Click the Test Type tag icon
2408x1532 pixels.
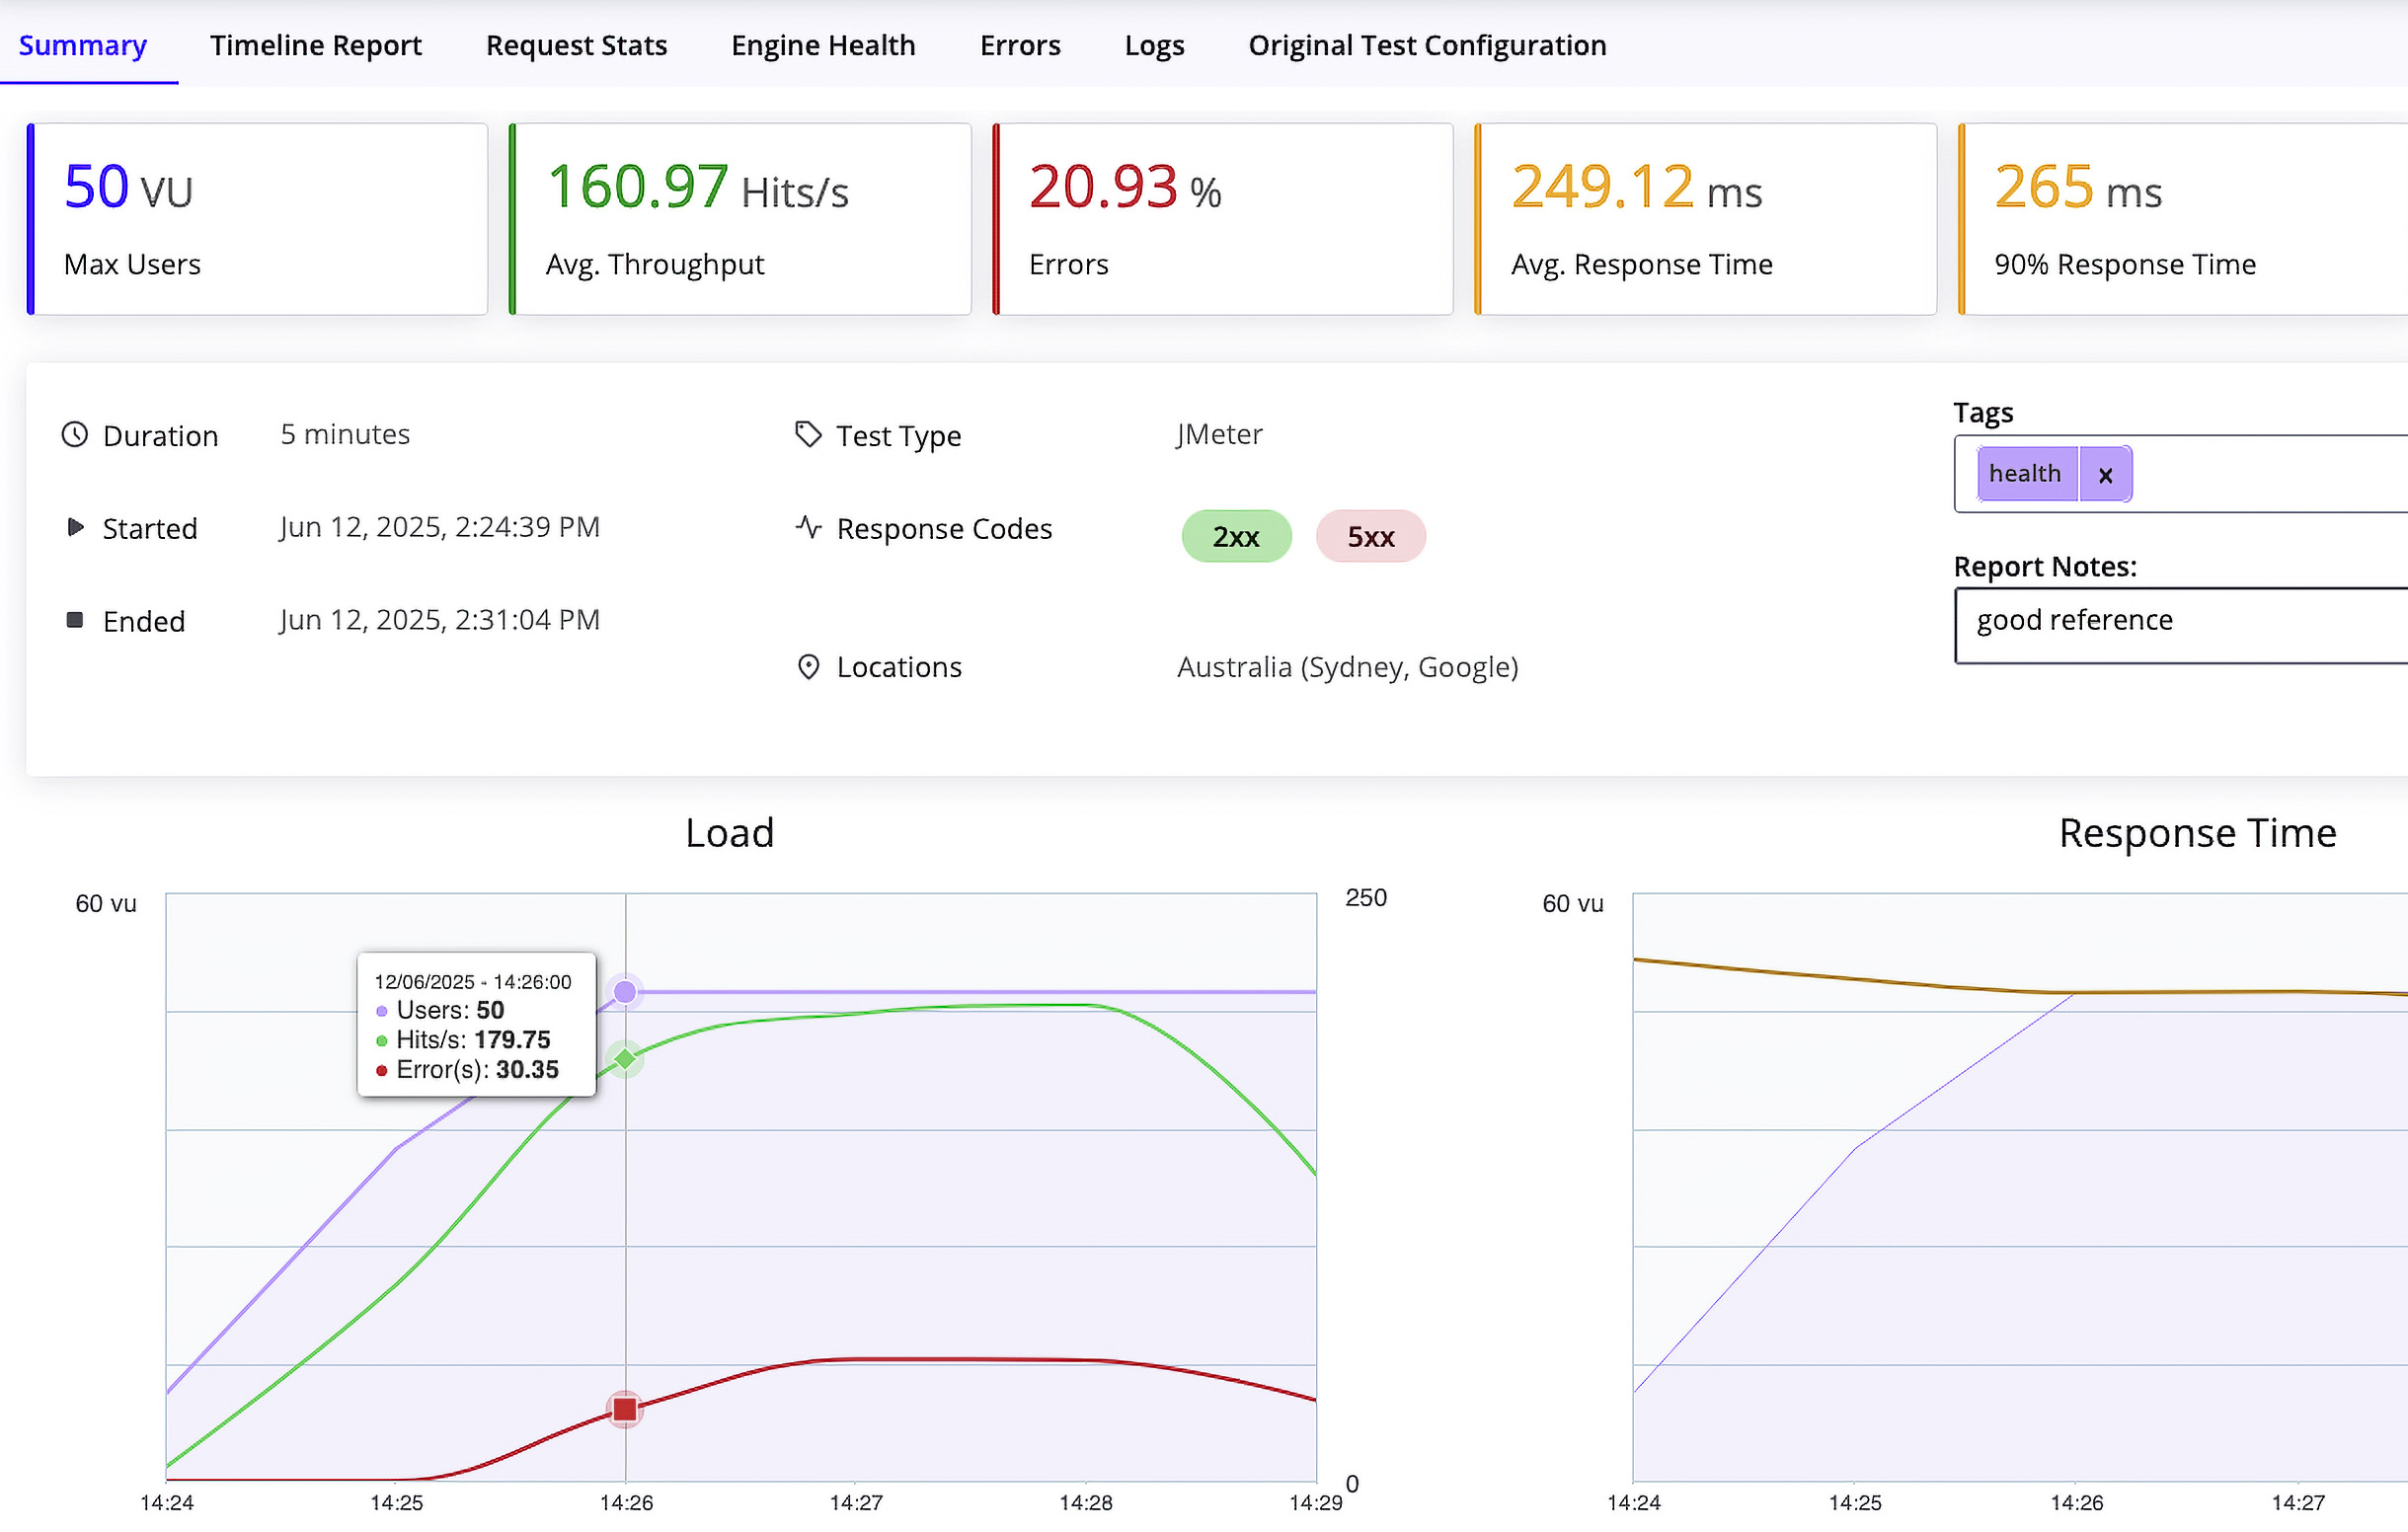pyautogui.click(x=807, y=435)
